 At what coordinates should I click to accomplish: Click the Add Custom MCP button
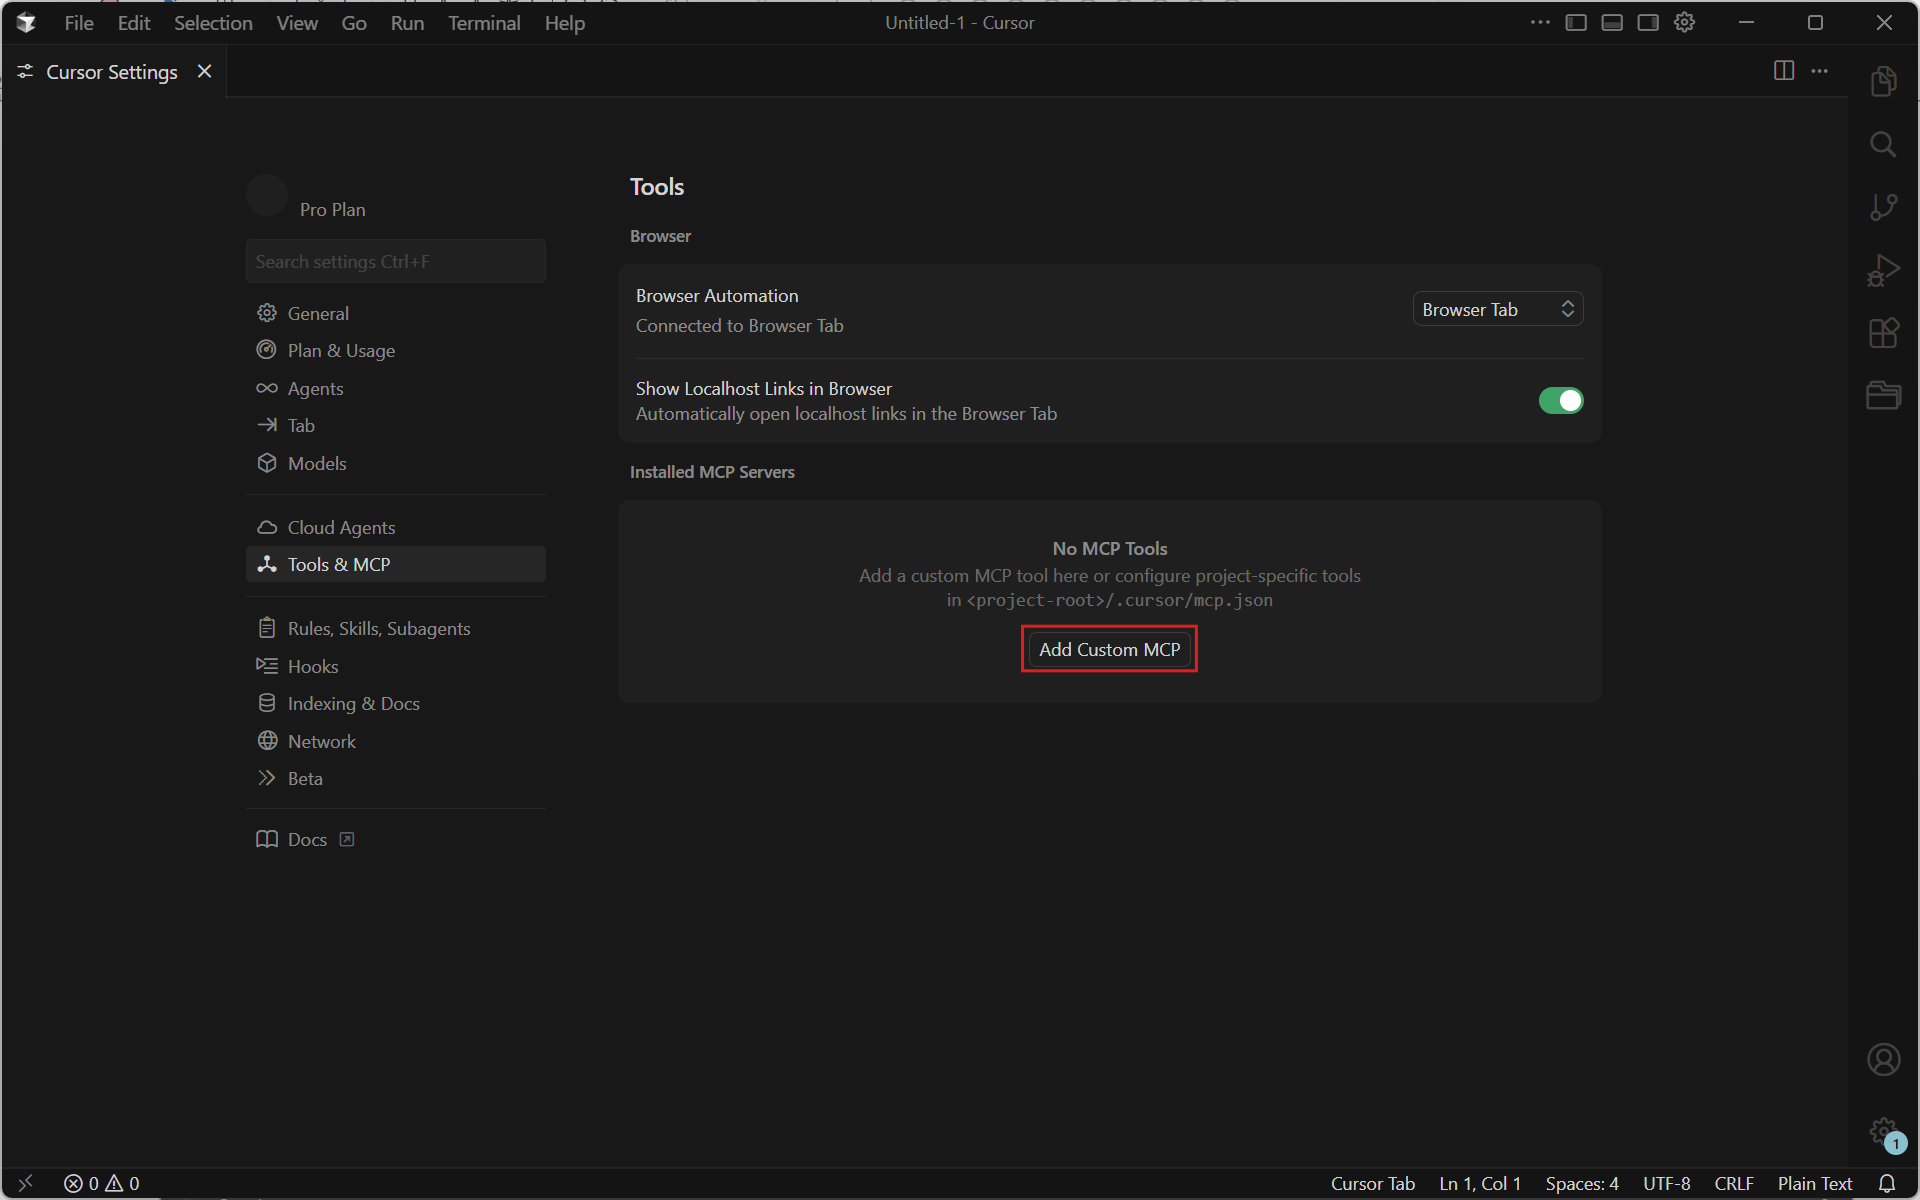[x=1109, y=649]
